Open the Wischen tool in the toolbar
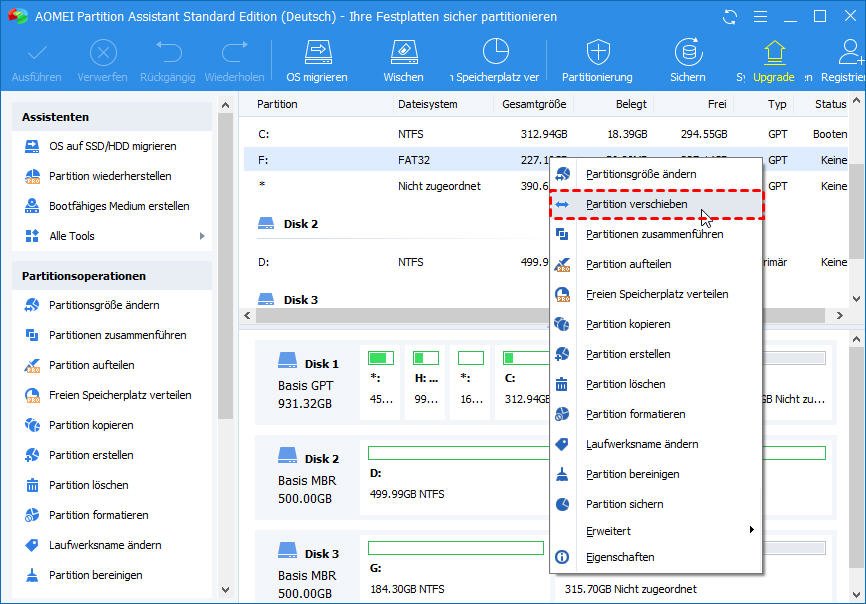 pos(402,57)
